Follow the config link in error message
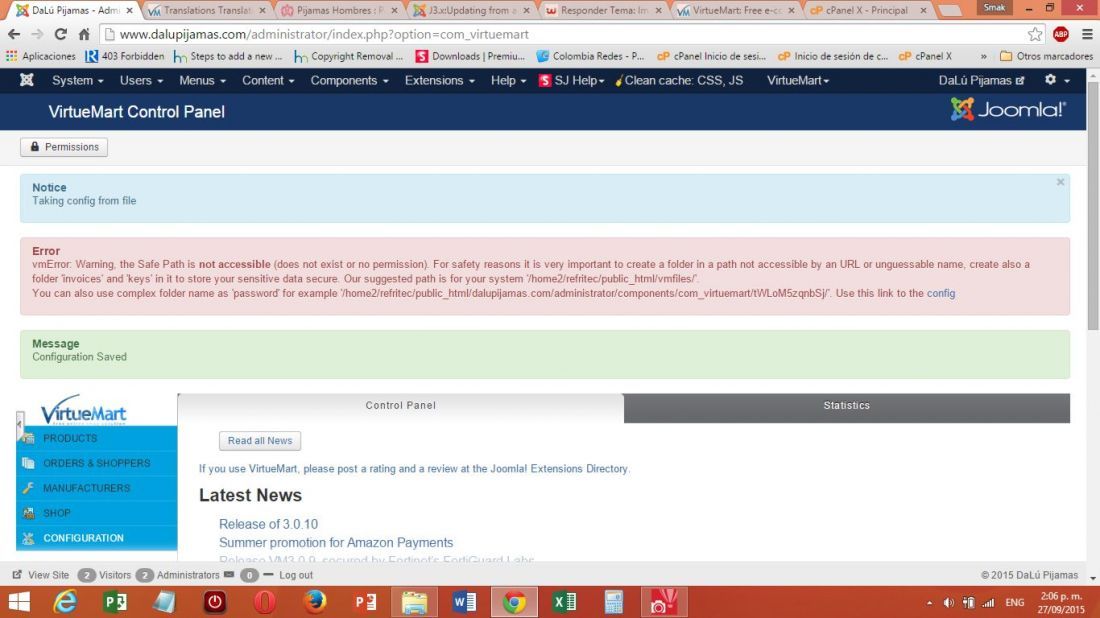The image size is (1100, 618). tap(941, 293)
